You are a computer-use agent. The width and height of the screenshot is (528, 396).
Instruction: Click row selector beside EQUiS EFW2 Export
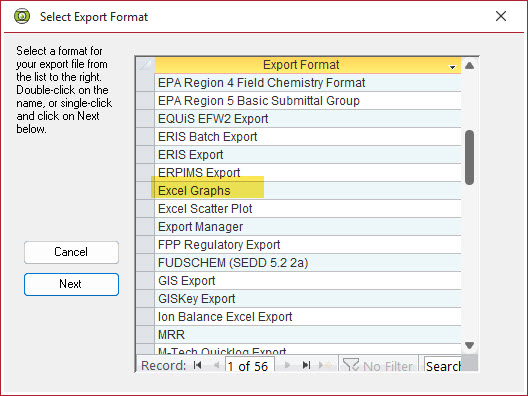(145, 119)
